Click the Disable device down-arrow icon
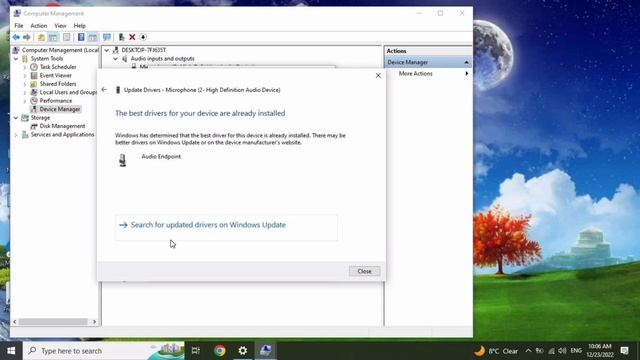This screenshot has height=360, width=640. coord(143,37)
